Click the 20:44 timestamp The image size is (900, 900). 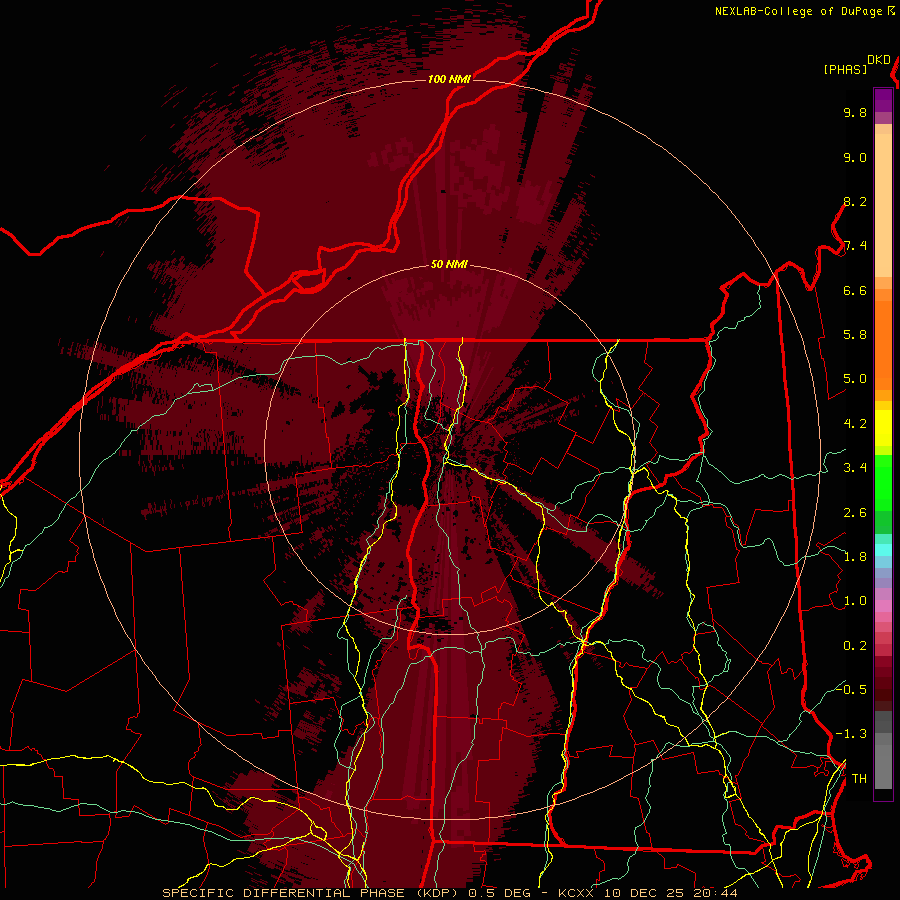pyautogui.click(x=715, y=893)
